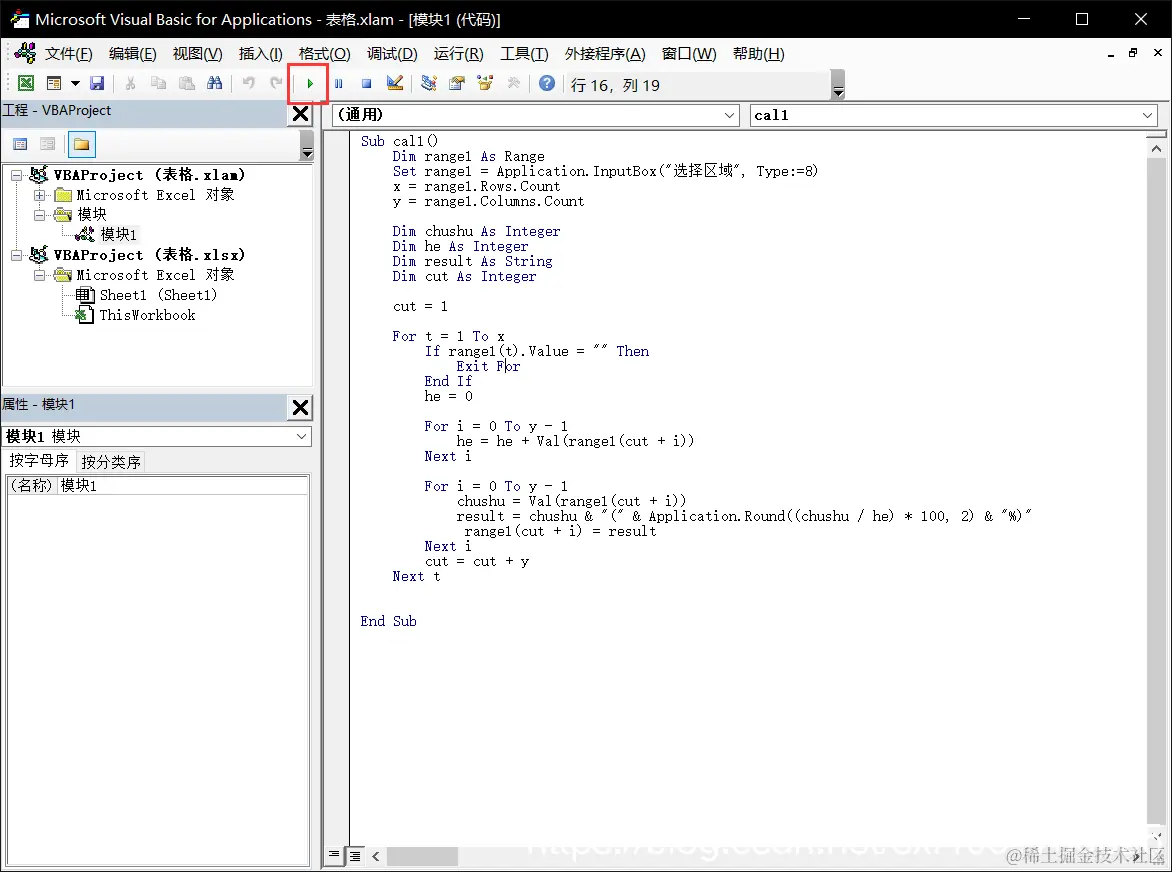
Task: Open VBA Help question mark icon
Action: click(547, 84)
